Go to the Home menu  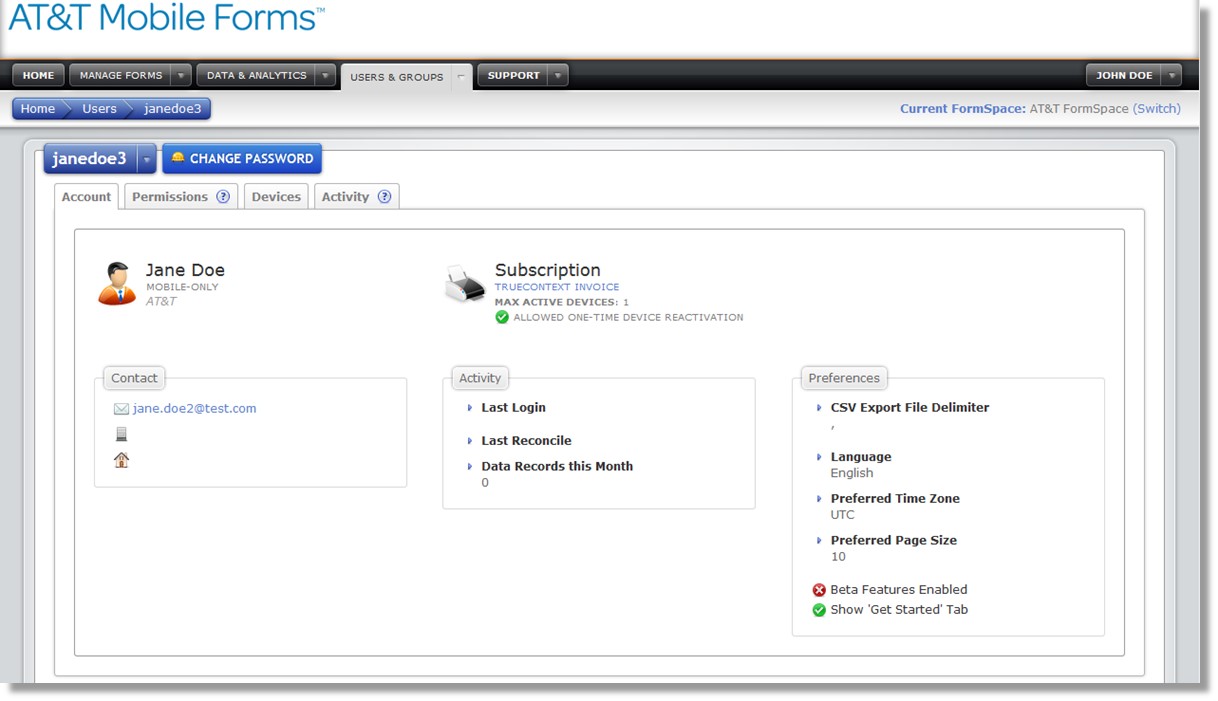point(39,75)
